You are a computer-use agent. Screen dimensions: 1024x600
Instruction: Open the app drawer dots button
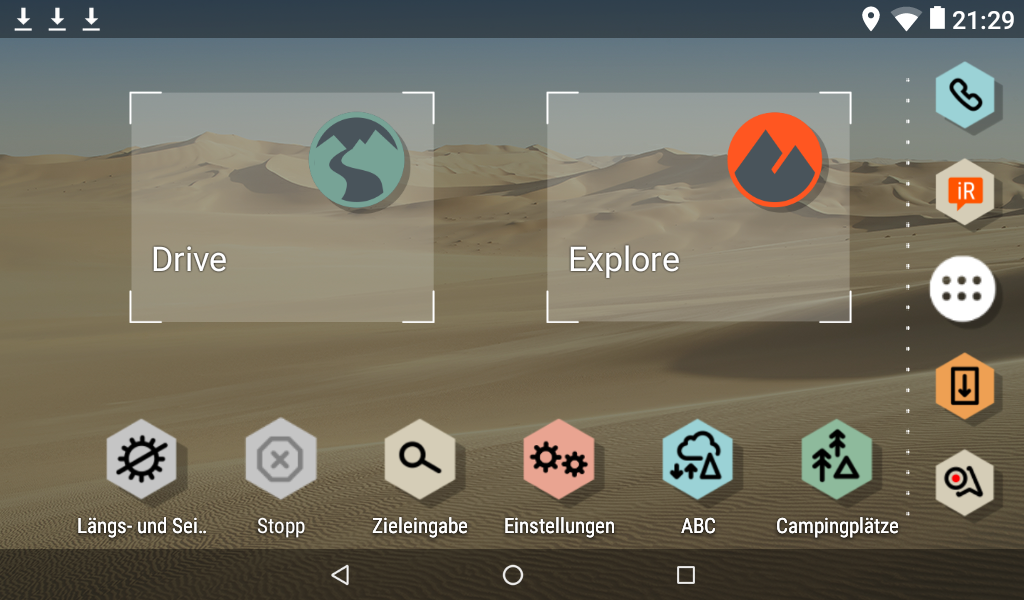point(962,289)
